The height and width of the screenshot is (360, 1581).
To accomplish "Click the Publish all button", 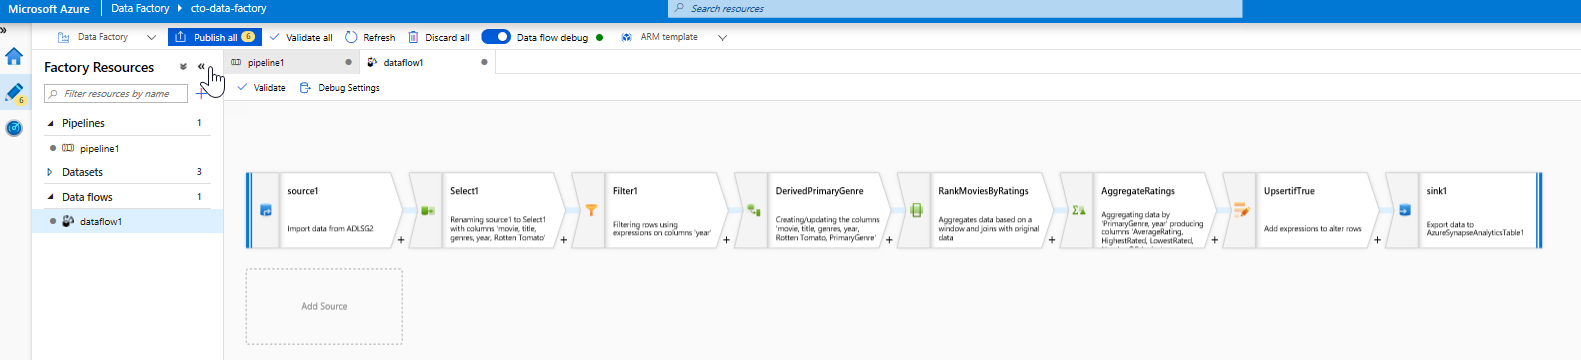I will 214,37.
